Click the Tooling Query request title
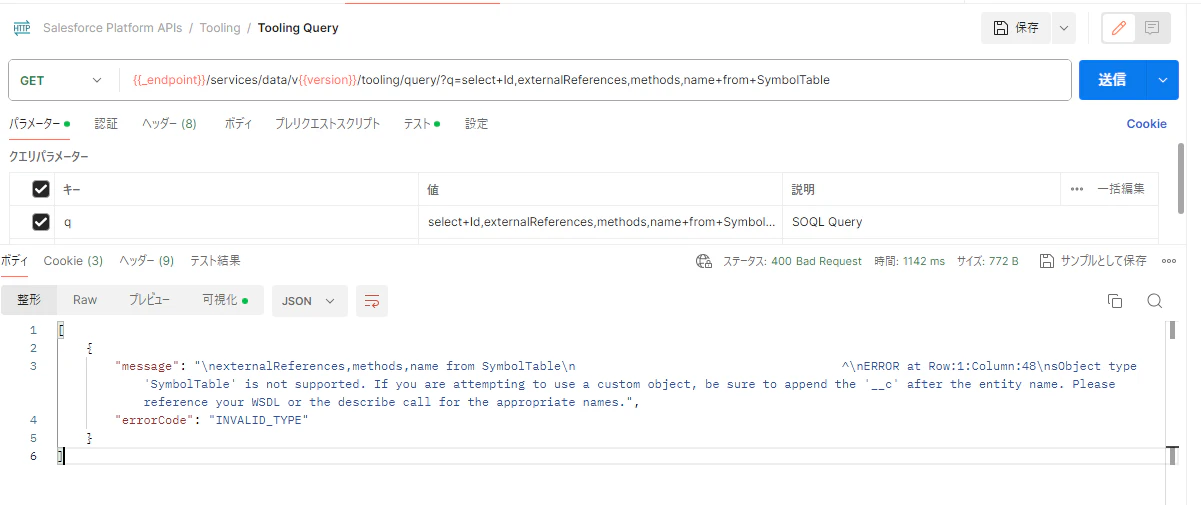Image resolution: width=1201 pixels, height=505 pixels. pyautogui.click(x=298, y=28)
